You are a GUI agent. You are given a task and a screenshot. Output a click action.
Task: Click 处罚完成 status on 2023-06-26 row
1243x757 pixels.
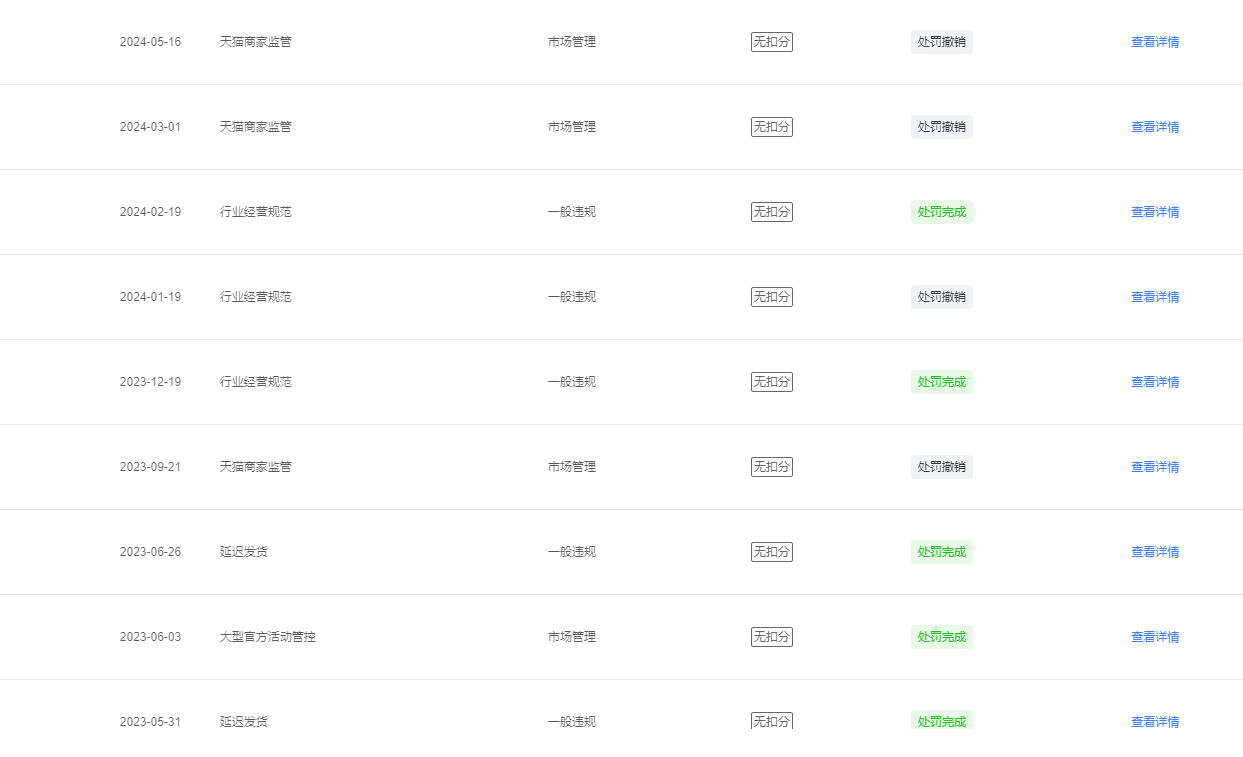click(x=942, y=552)
